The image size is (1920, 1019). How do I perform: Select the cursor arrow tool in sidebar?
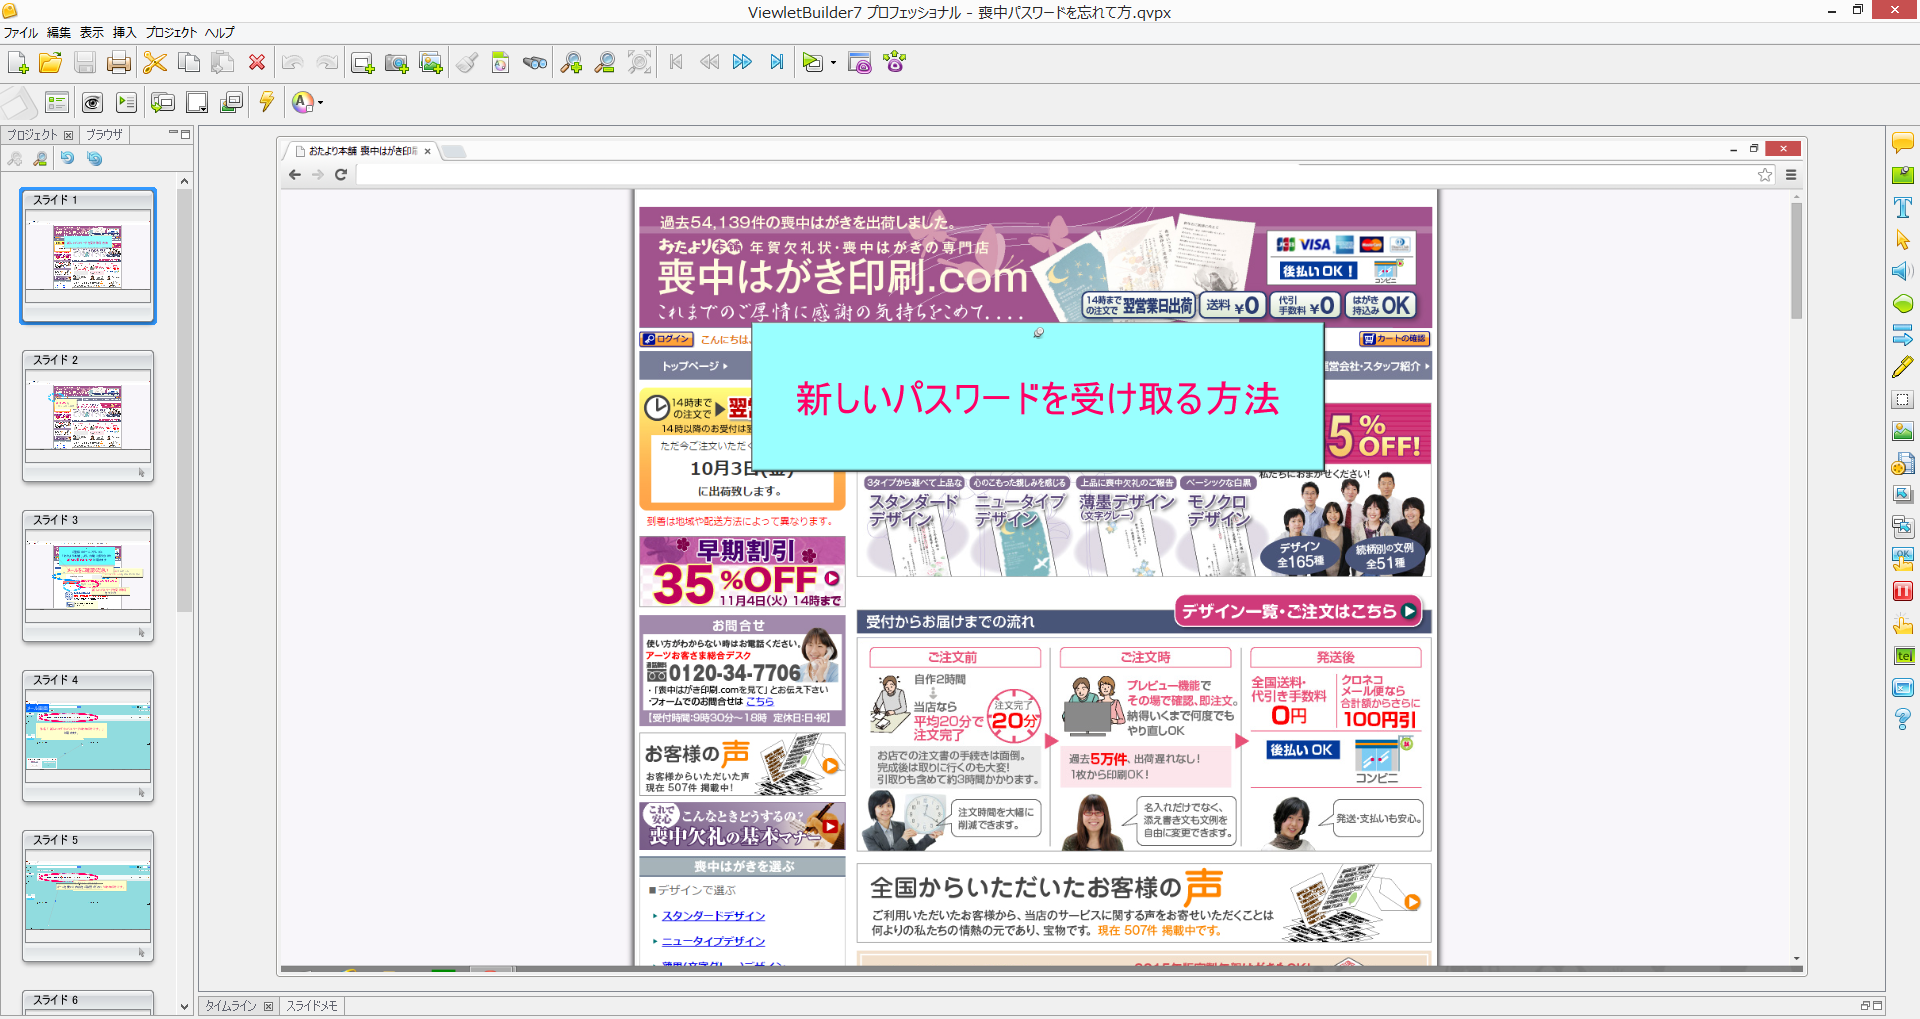pyautogui.click(x=1903, y=239)
